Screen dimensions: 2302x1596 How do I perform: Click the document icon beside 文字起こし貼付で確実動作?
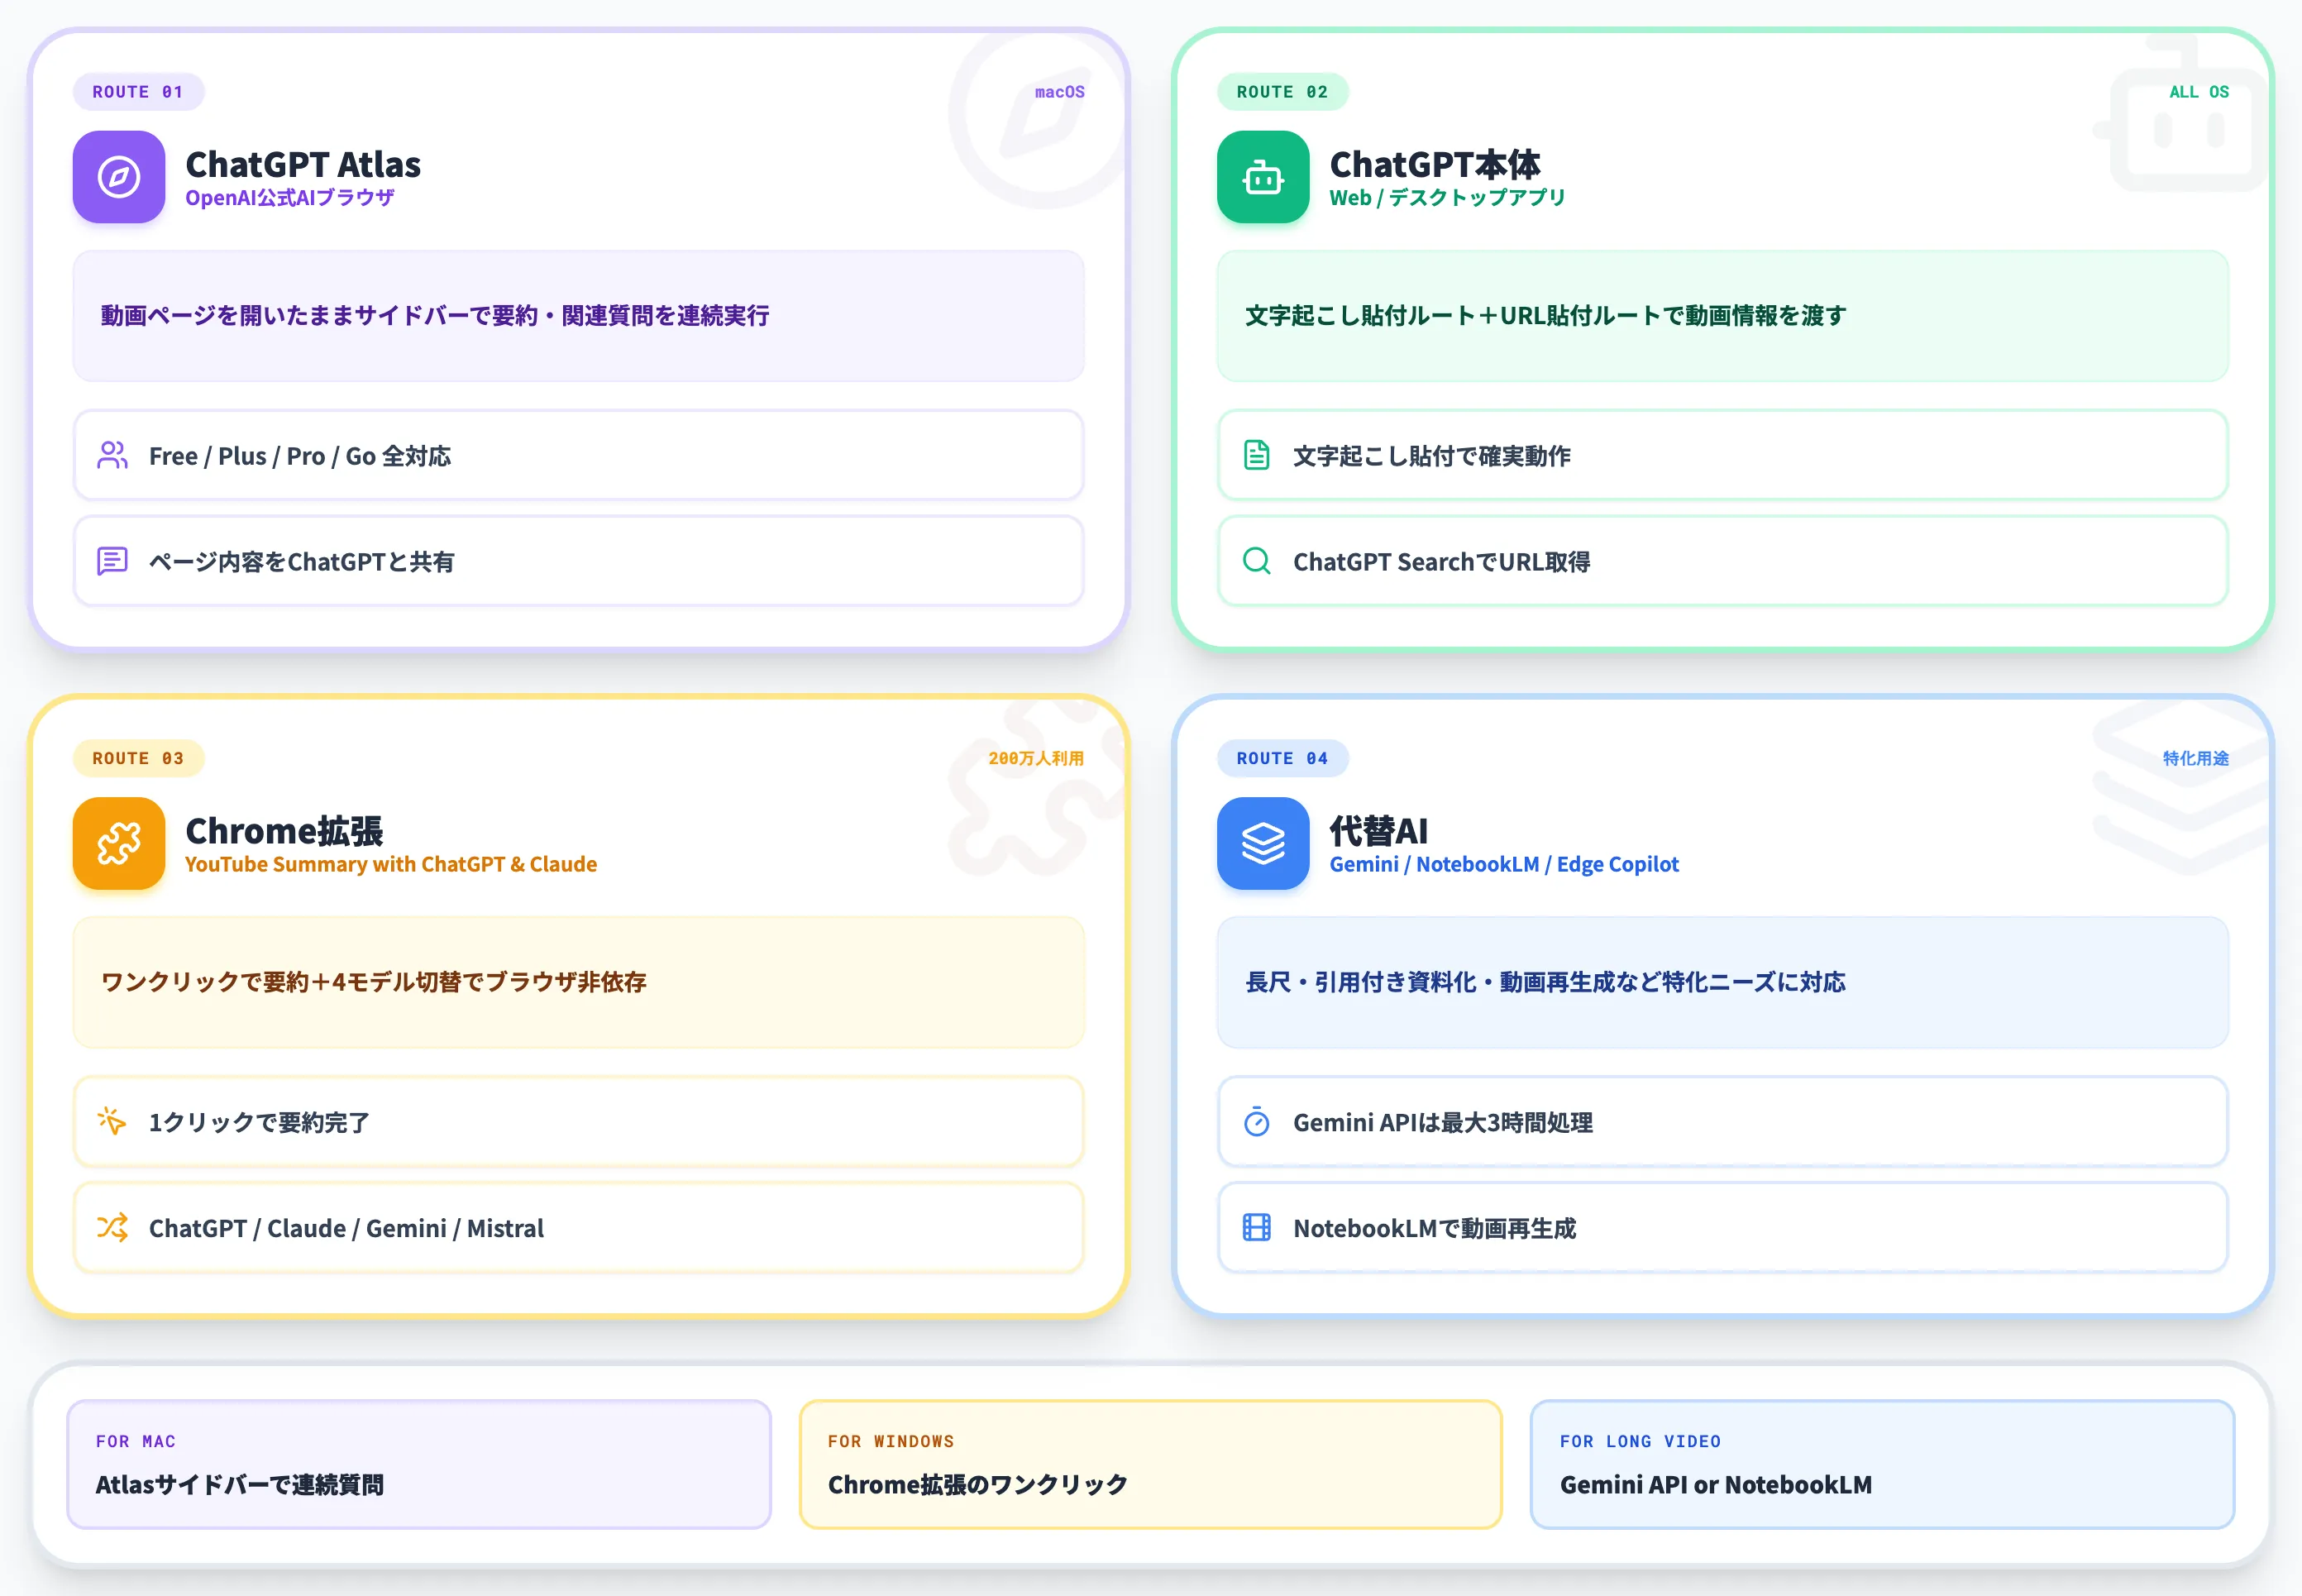[1256, 455]
